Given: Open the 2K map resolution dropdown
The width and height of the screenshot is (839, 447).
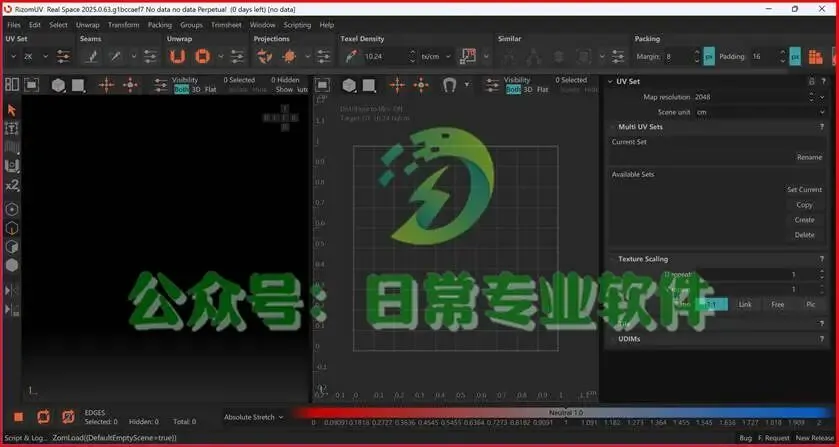Looking at the screenshot, I should pyautogui.click(x=36, y=56).
